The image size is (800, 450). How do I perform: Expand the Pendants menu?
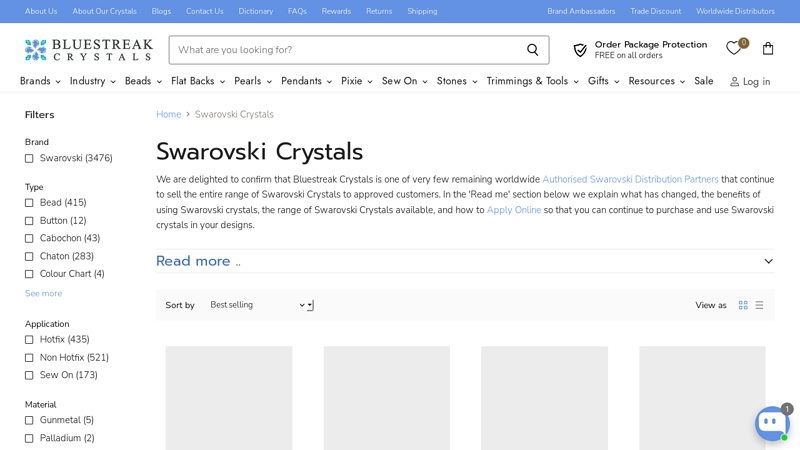pyautogui.click(x=306, y=81)
